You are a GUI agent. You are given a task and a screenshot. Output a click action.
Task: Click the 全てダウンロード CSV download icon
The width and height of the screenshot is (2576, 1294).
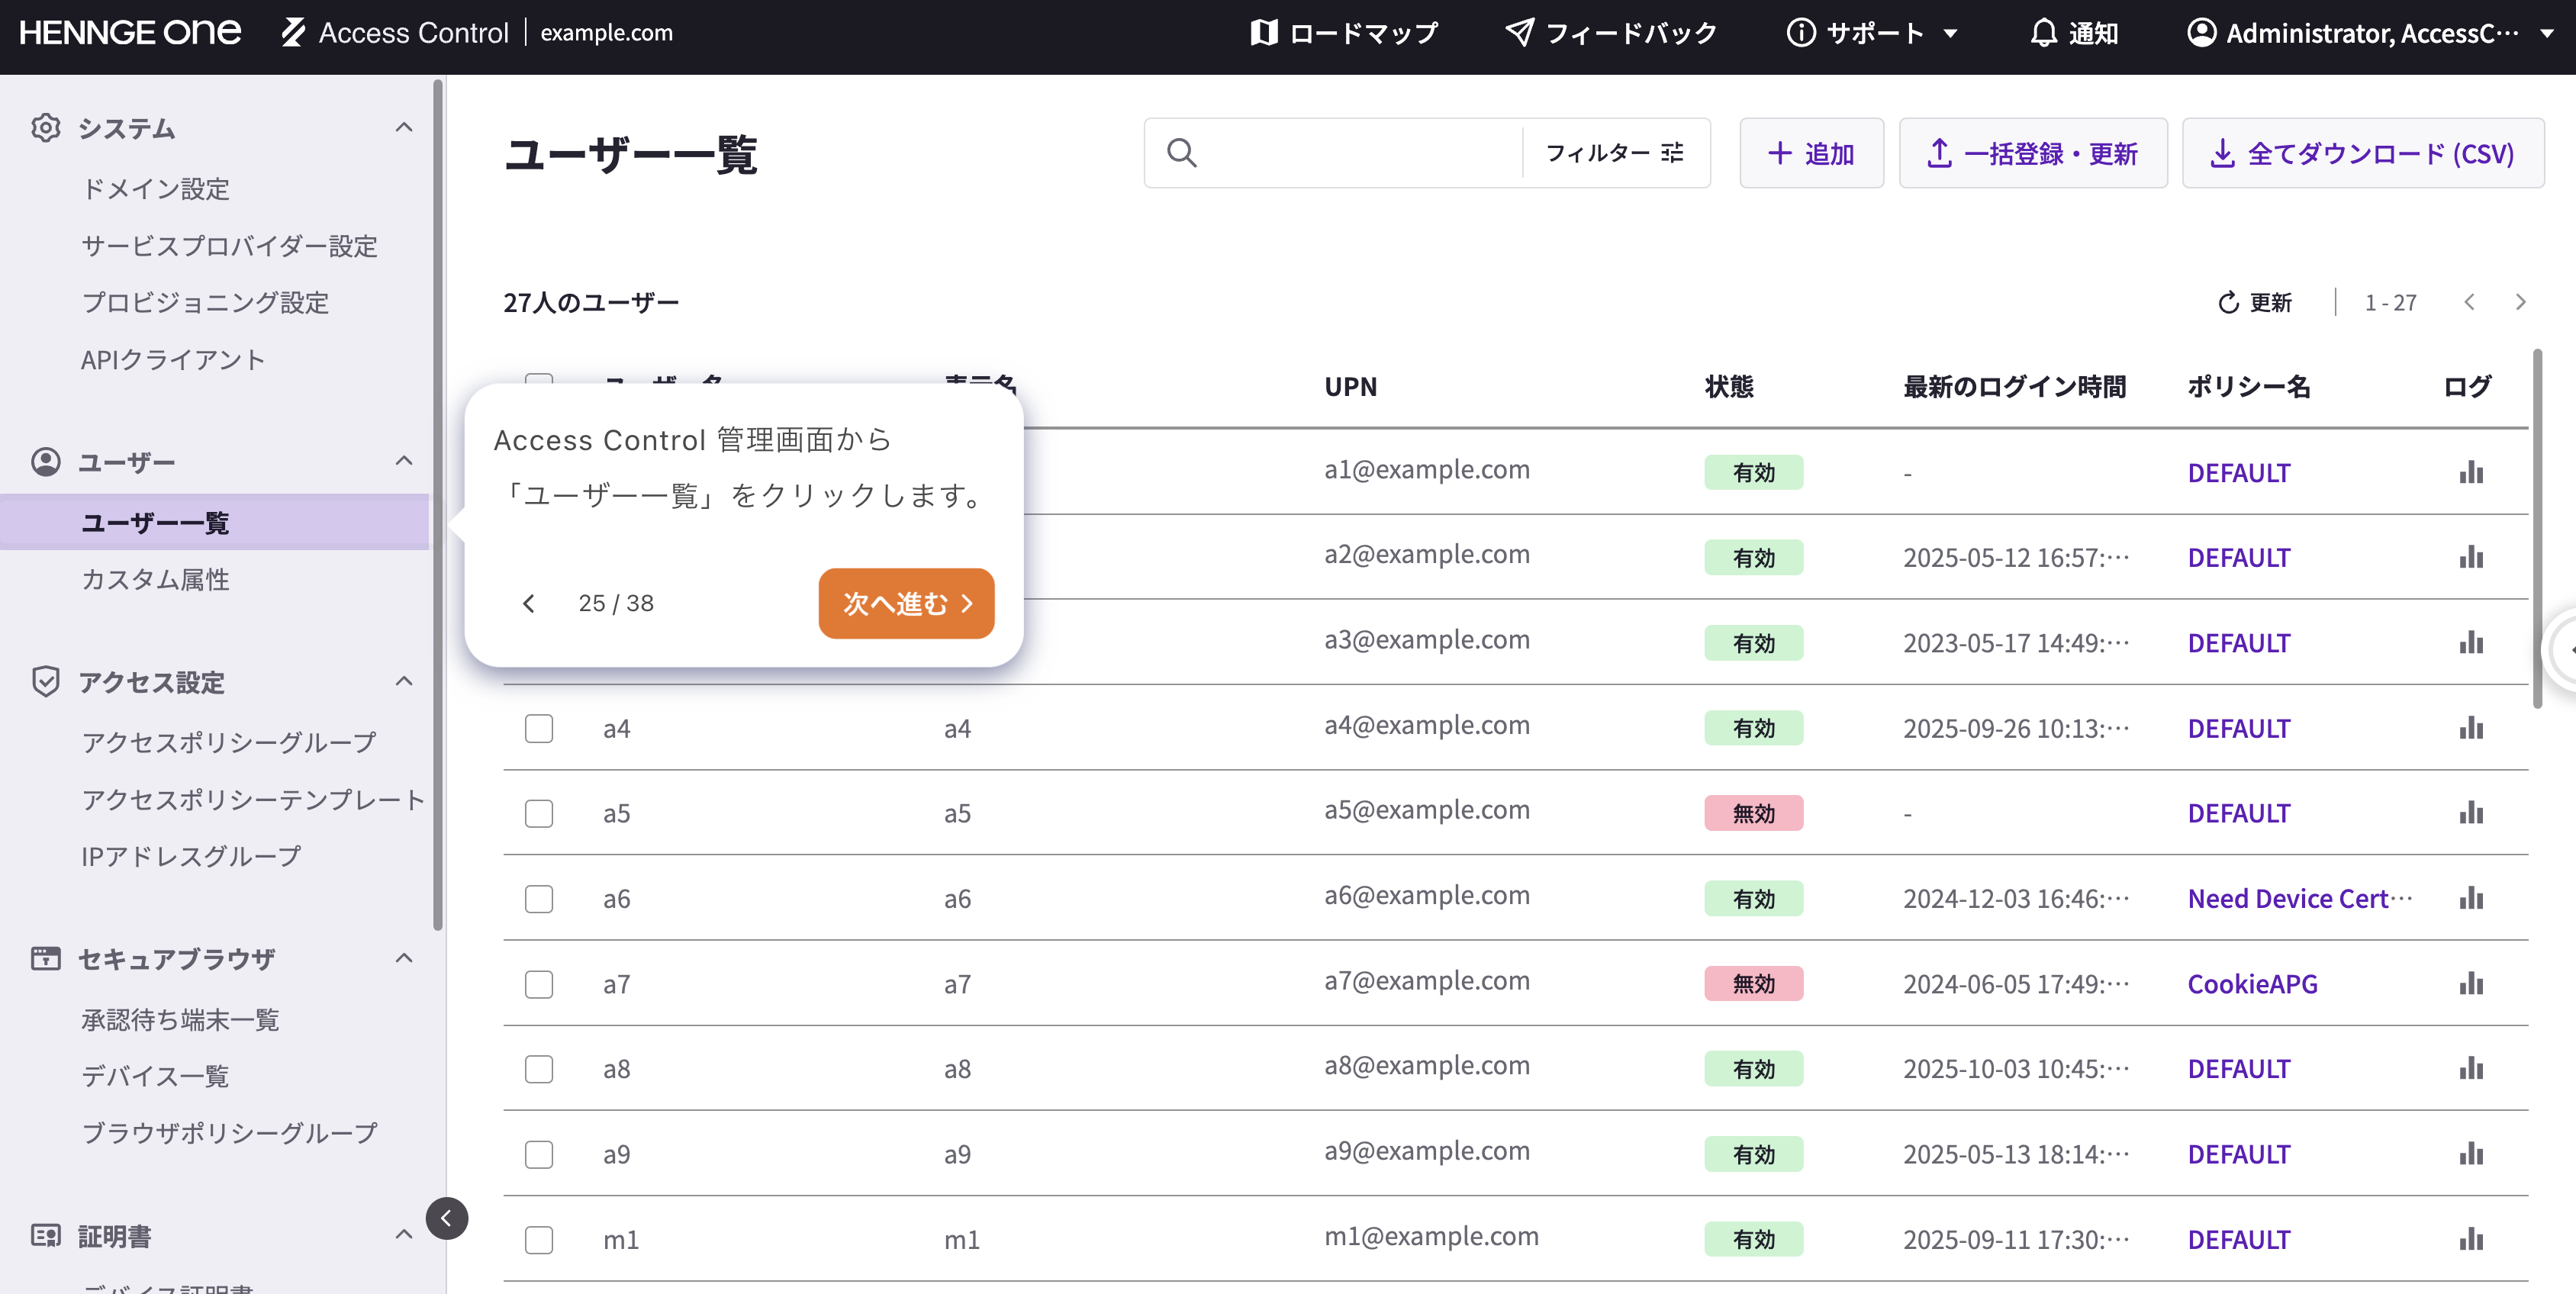coord(2223,153)
